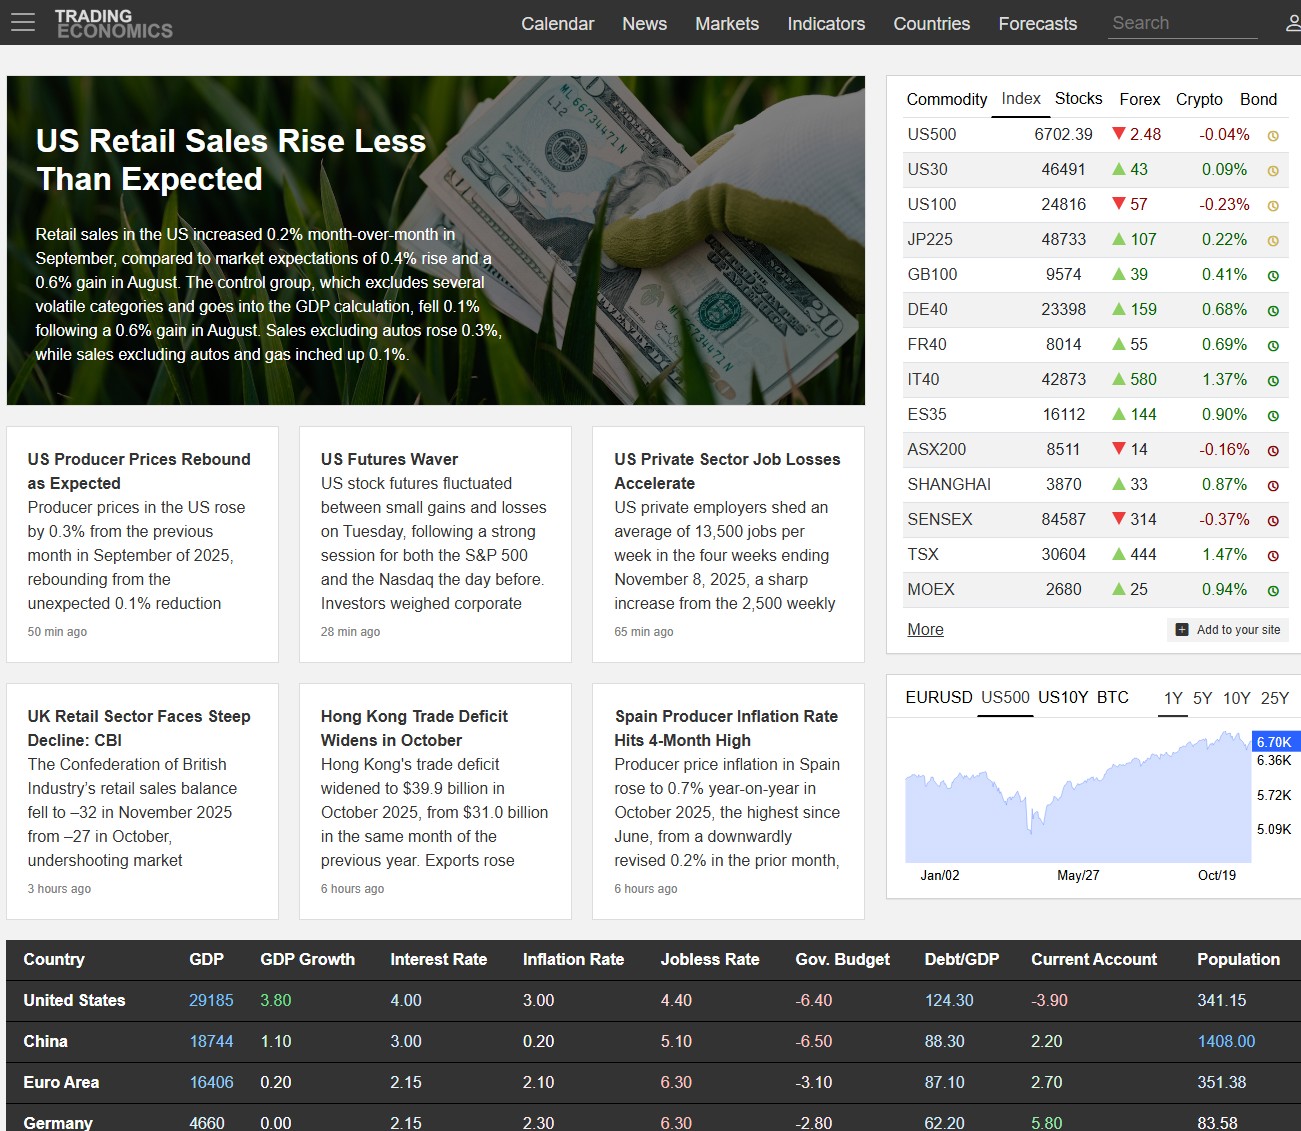Sort table by the GDP Growth column

pyautogui.click(x=307, y=959)
